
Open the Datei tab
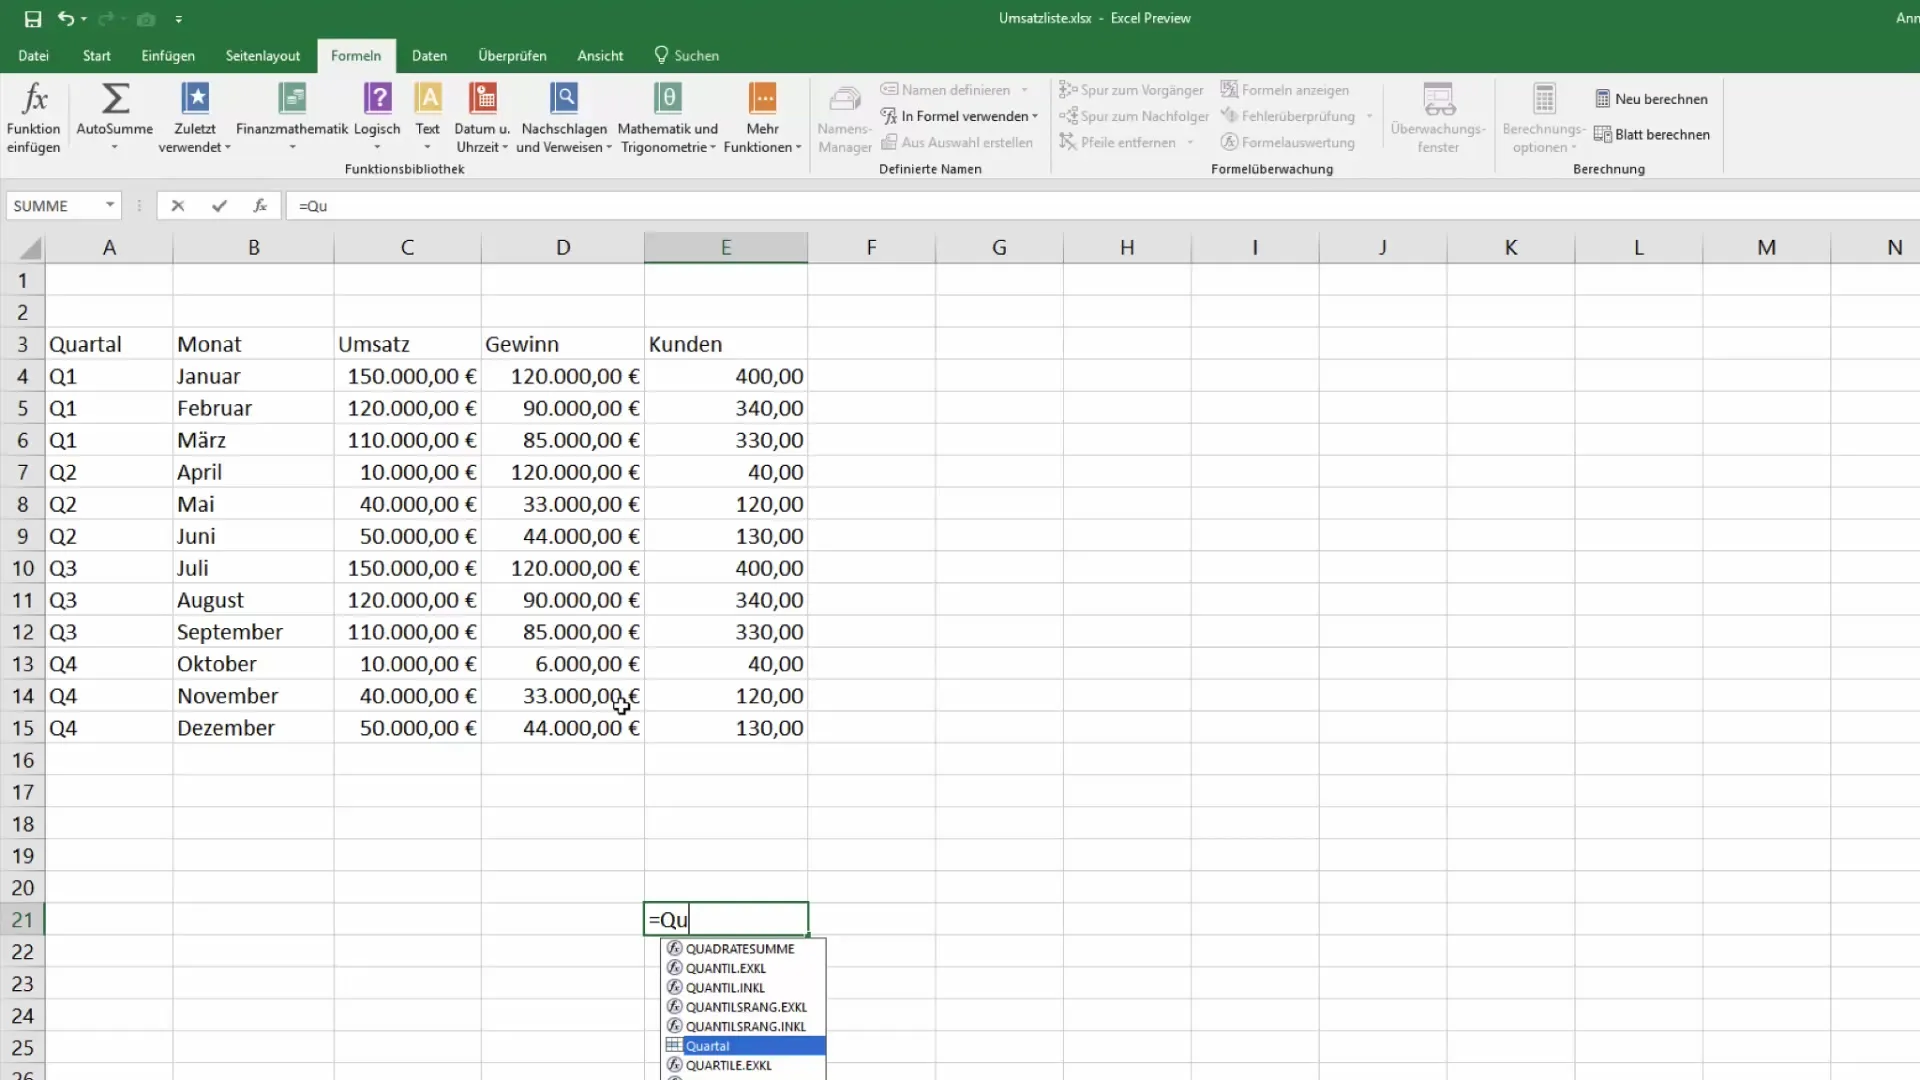pyautogui.click(x=34, y=56)
